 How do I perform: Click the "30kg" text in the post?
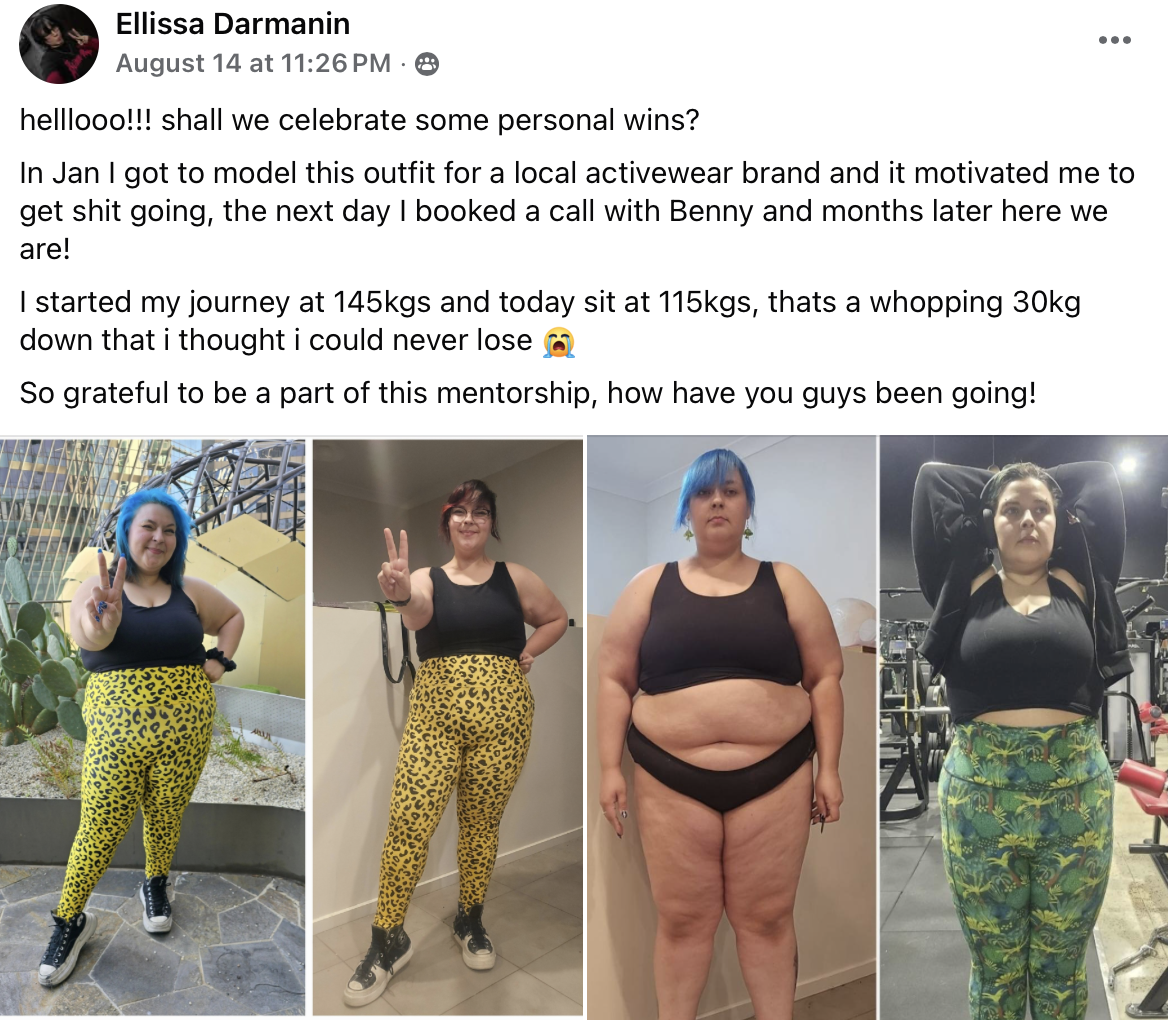pos(1046,302)
